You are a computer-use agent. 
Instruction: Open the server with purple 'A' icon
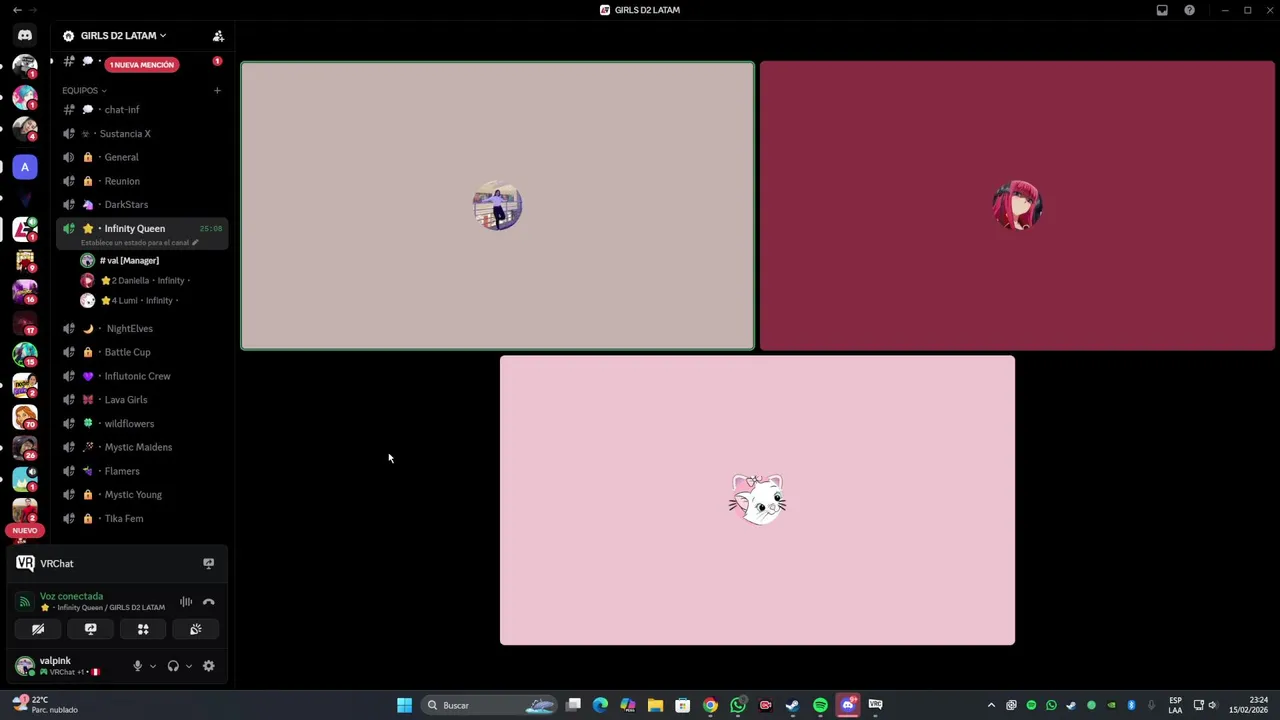(25, 167)
